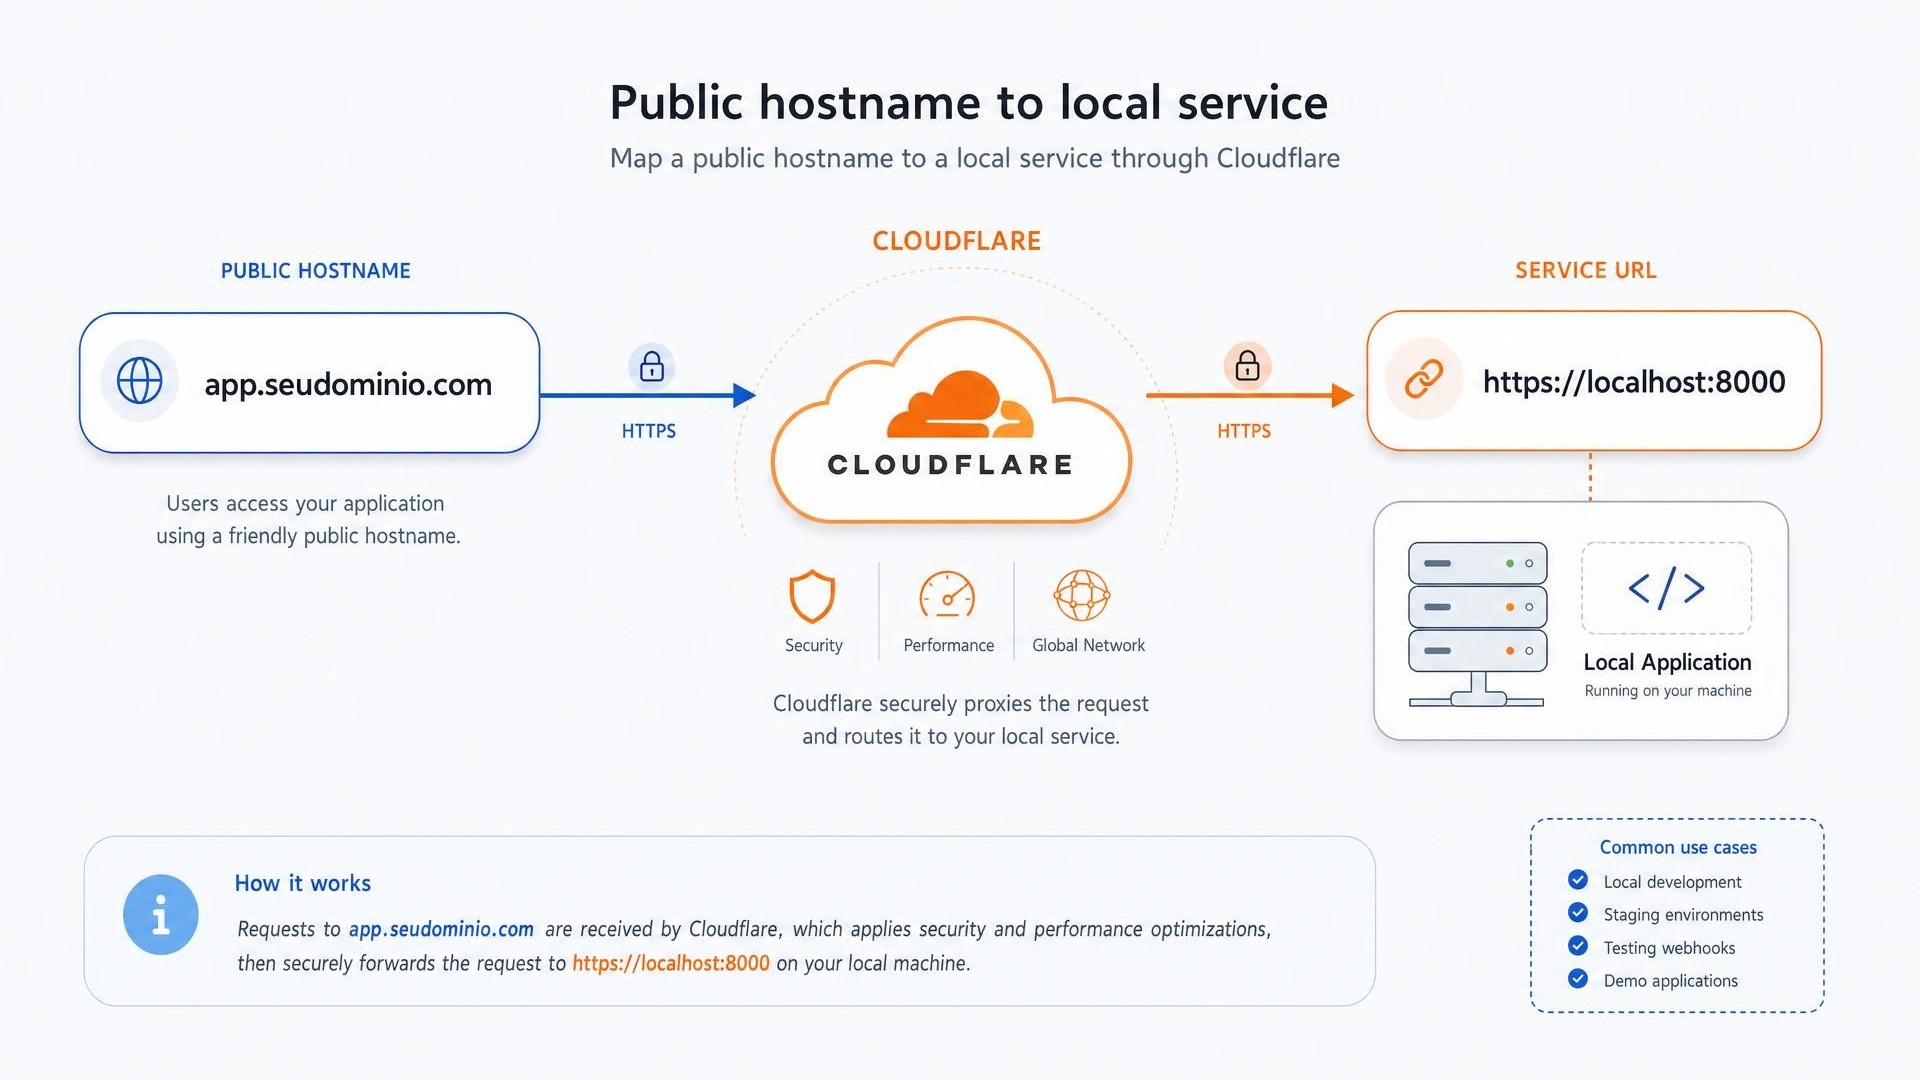The image size is (1920, 1080).
Task: Click the PUBLIC HOSTNAME heading
Action: tap(316, 271)
